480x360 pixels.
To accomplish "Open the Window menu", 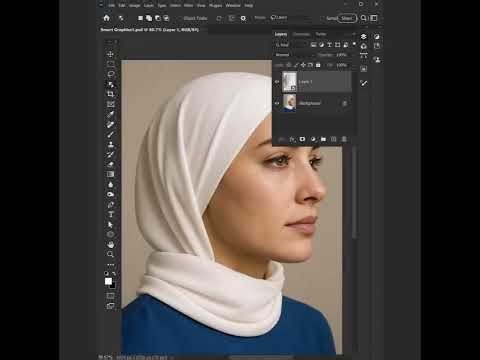I will coord(233,5).
